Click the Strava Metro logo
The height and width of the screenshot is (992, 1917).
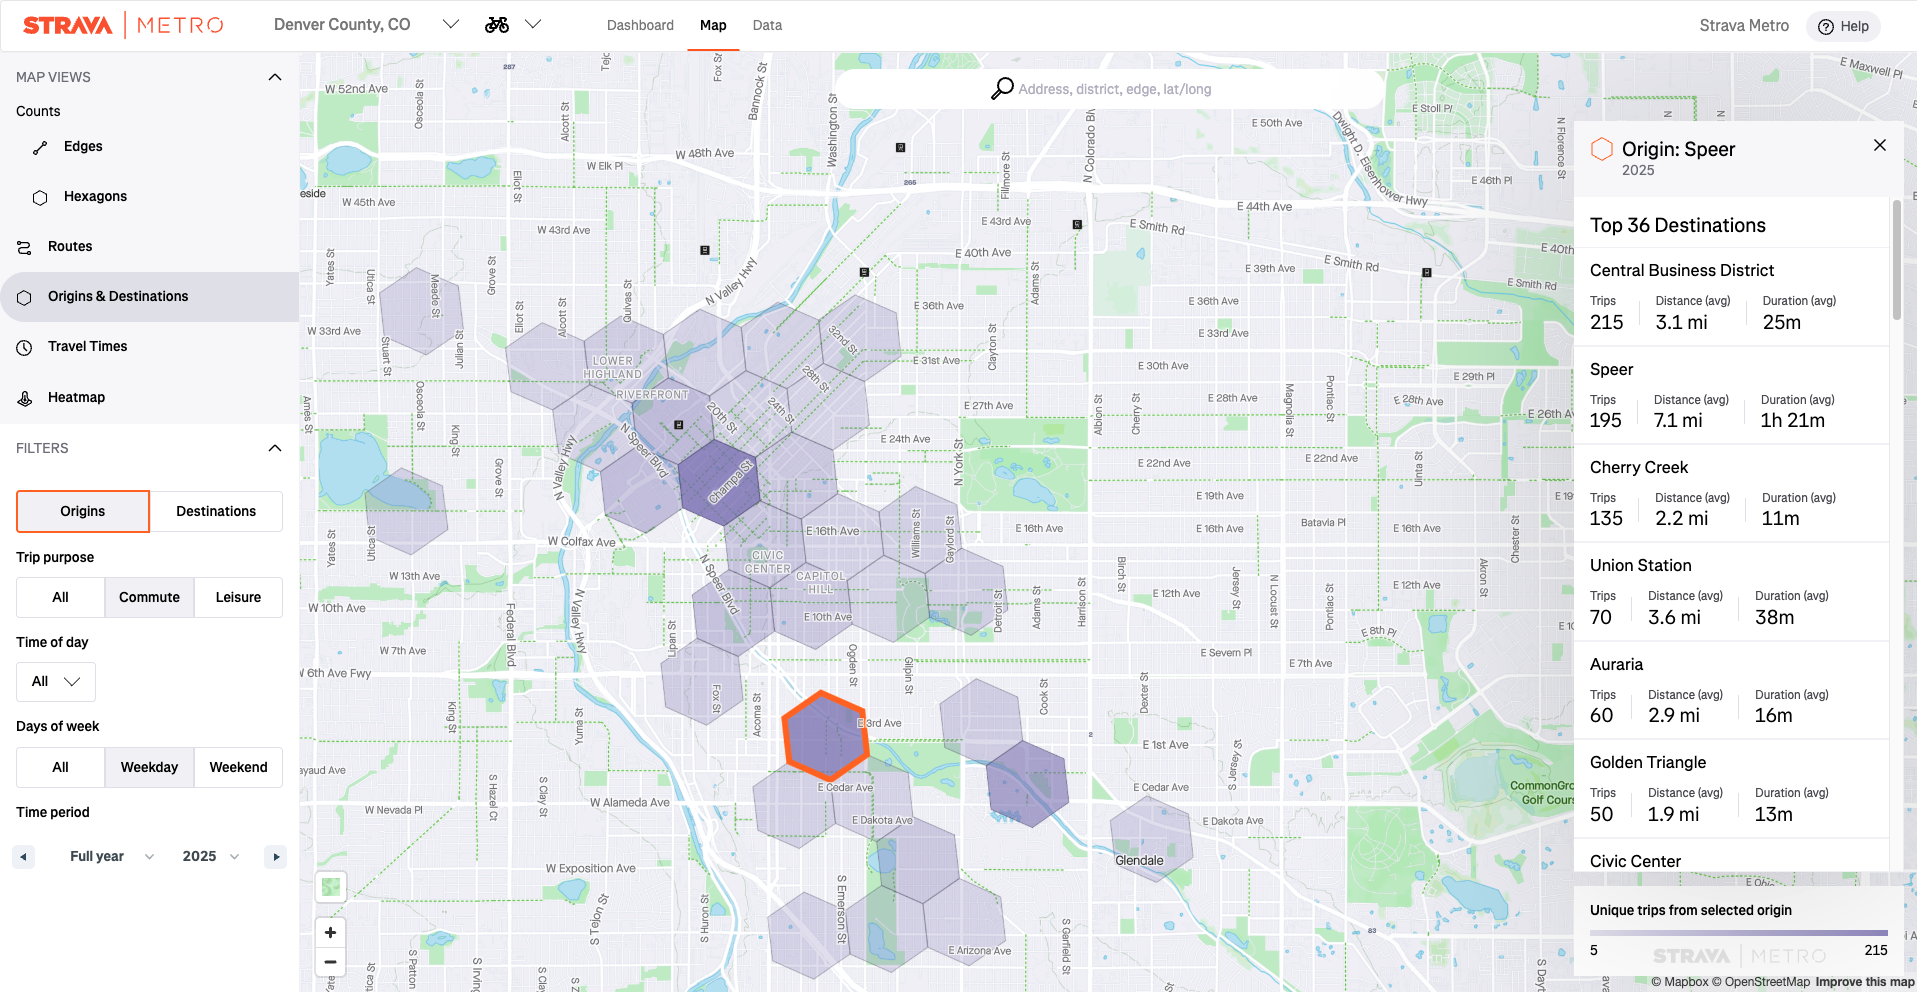(x=123, y=25)
